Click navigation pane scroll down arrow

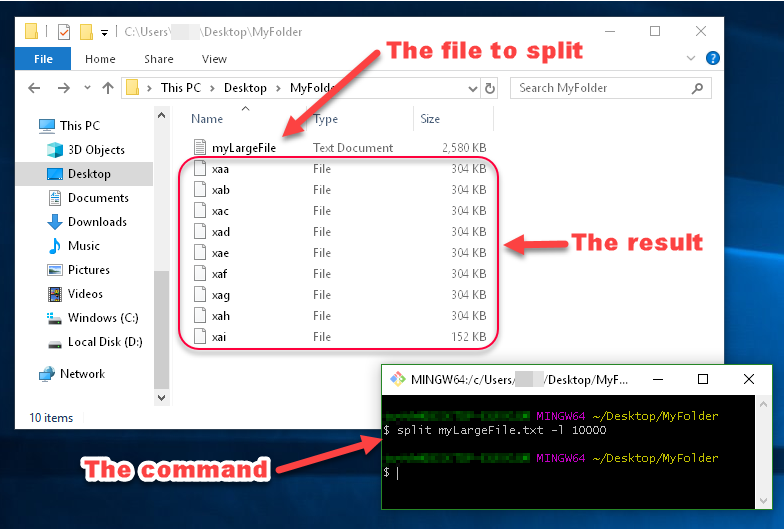point(161,398)
